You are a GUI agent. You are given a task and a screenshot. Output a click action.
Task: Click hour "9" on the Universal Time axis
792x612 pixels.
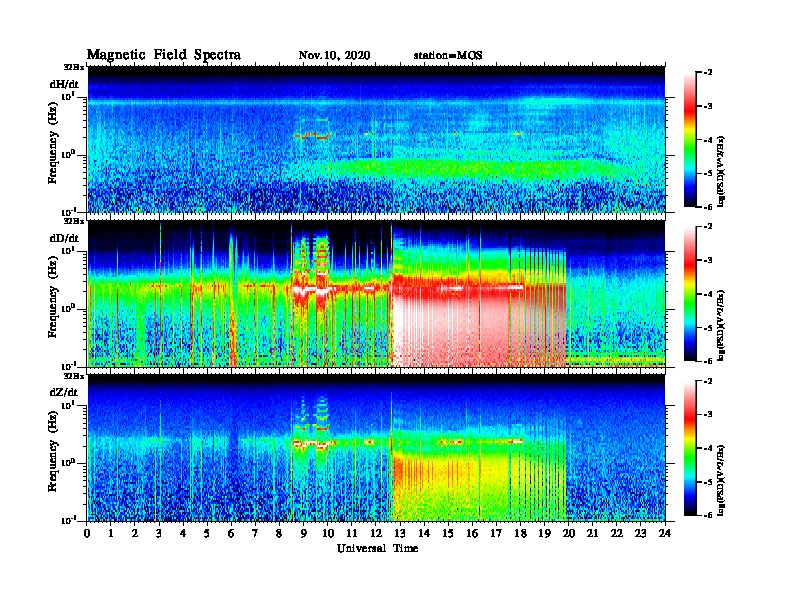tap(304, 533)
